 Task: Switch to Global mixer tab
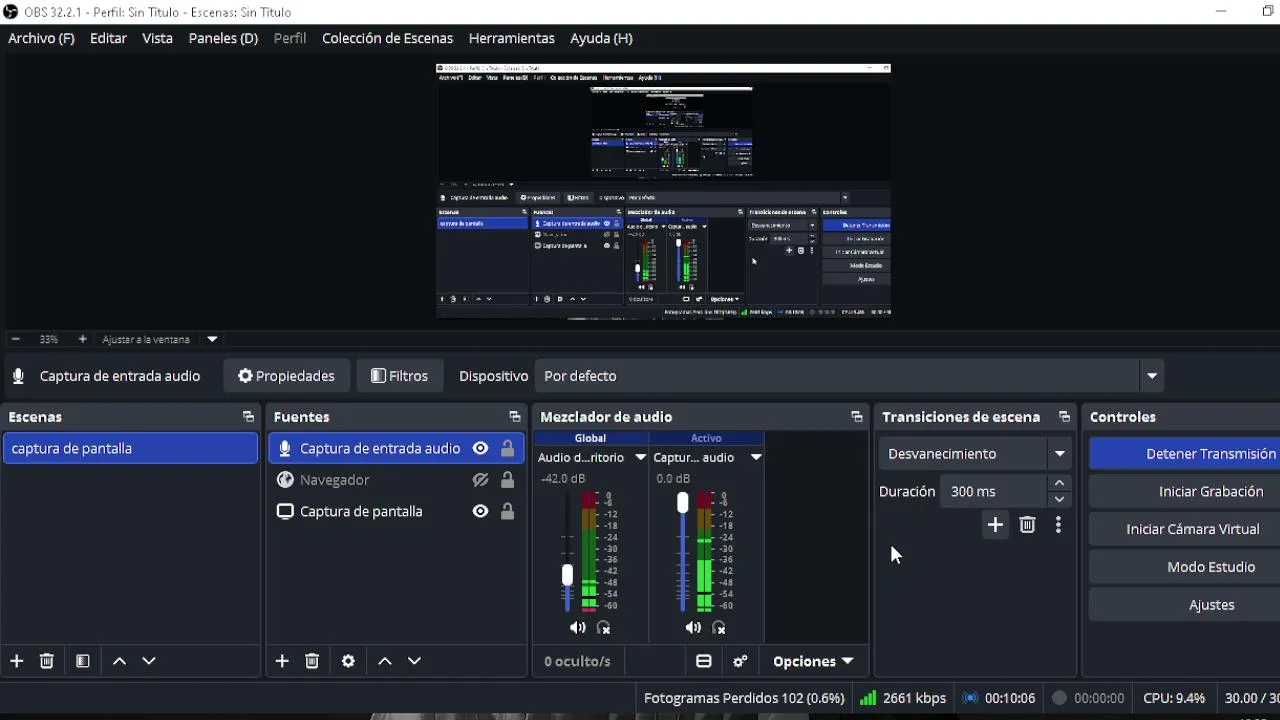tap(590, 438)
